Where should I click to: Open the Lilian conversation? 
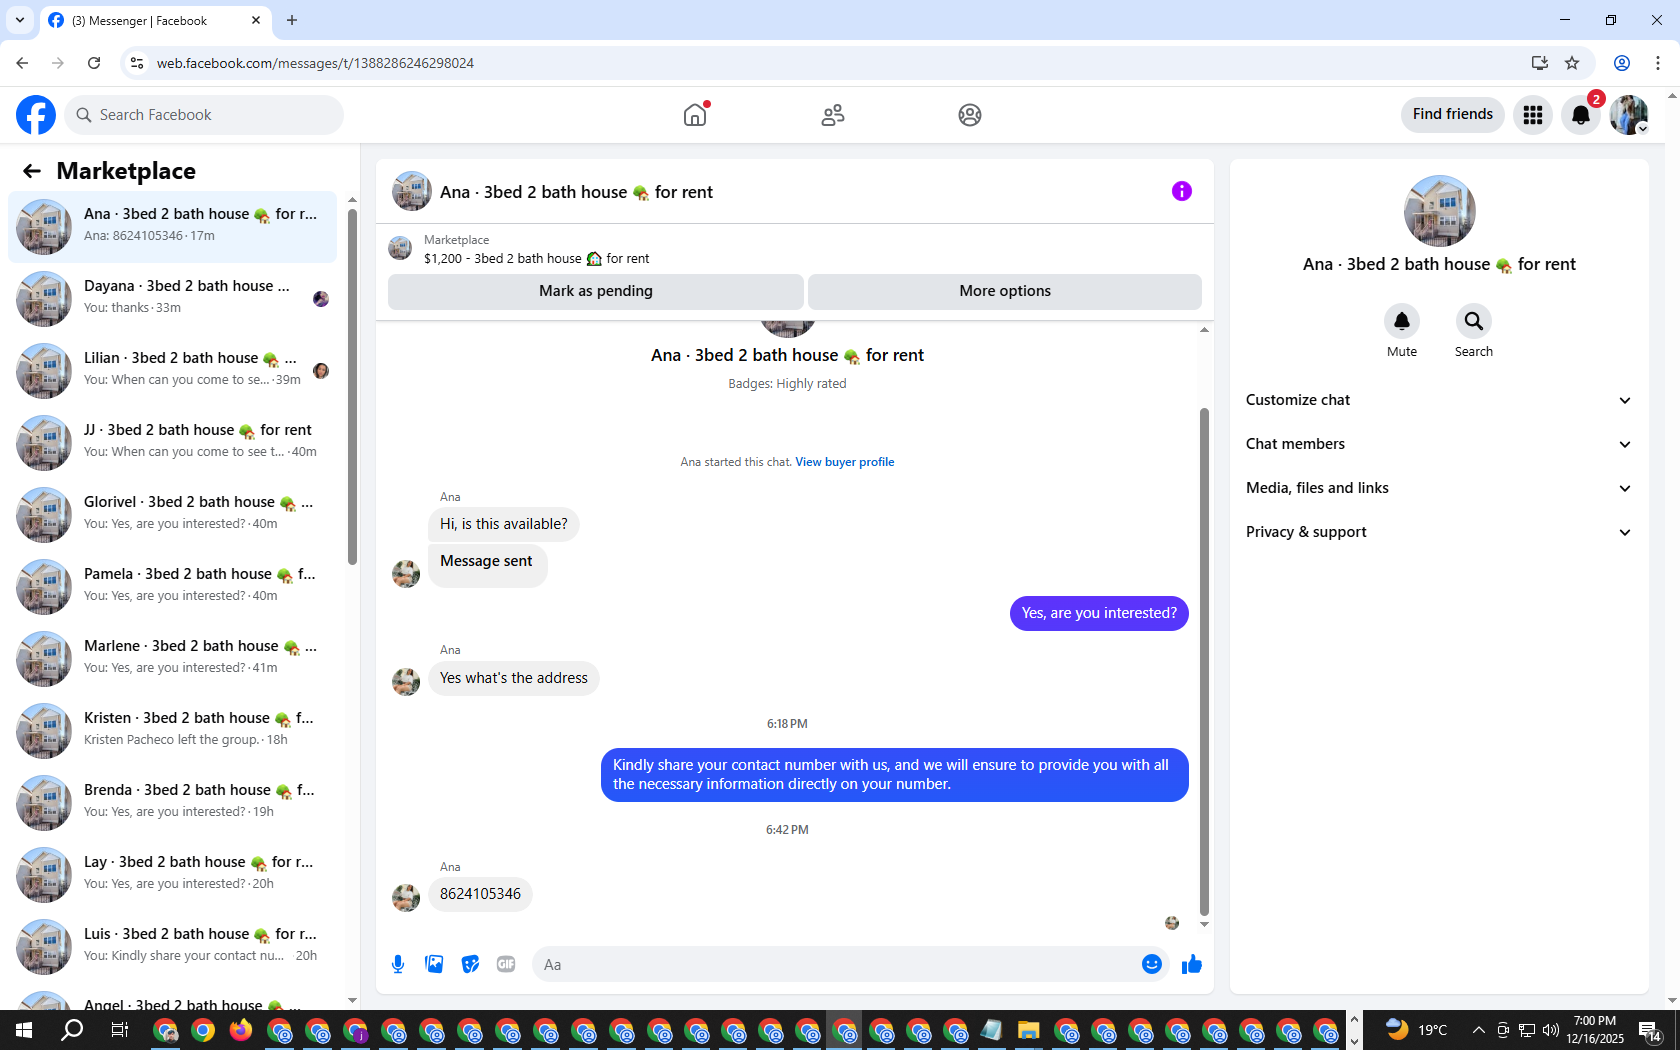[x=172, y=370]
